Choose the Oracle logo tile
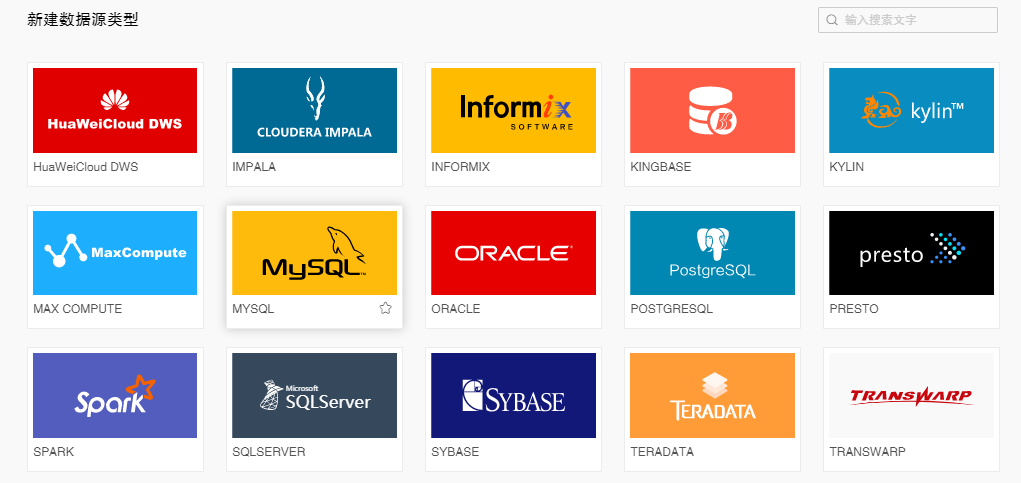This screenshot has height=483, width=1021. 513,253
